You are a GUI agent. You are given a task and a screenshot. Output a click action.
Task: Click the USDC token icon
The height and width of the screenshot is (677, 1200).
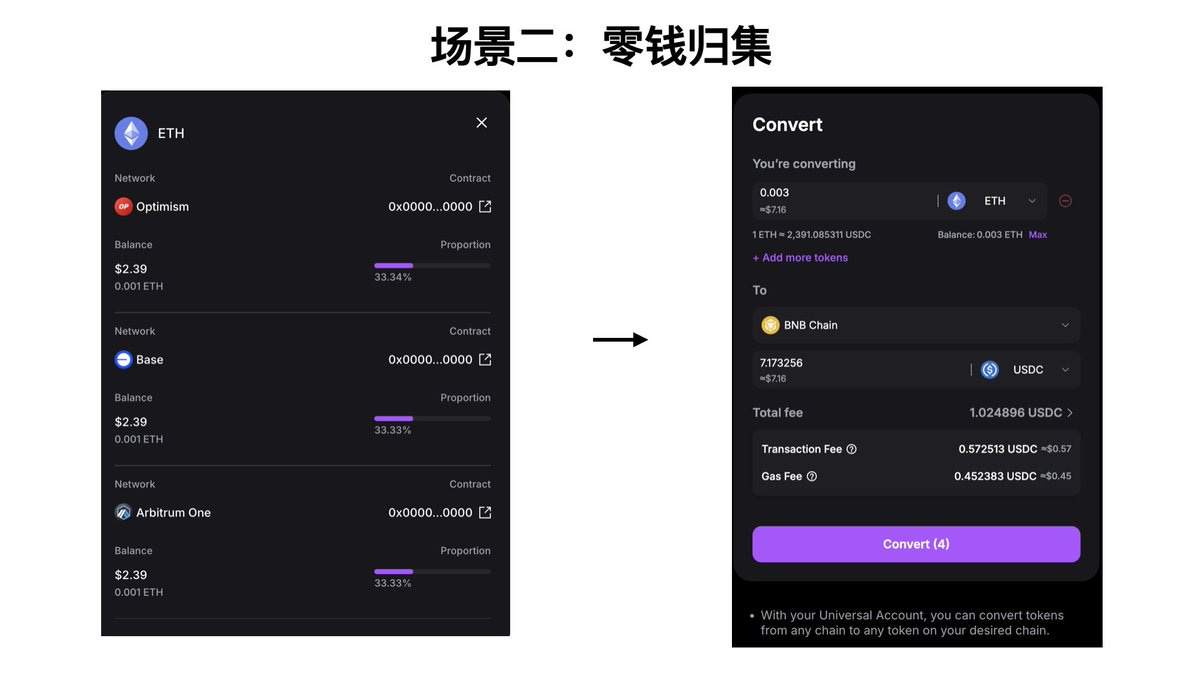[990, 370]
